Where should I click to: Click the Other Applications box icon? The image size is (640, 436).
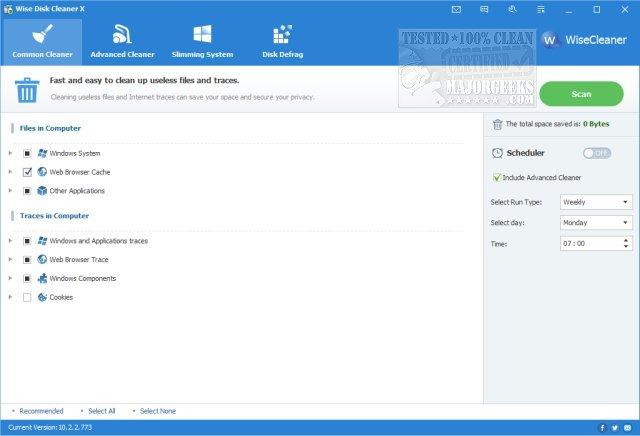click(42, 191)
